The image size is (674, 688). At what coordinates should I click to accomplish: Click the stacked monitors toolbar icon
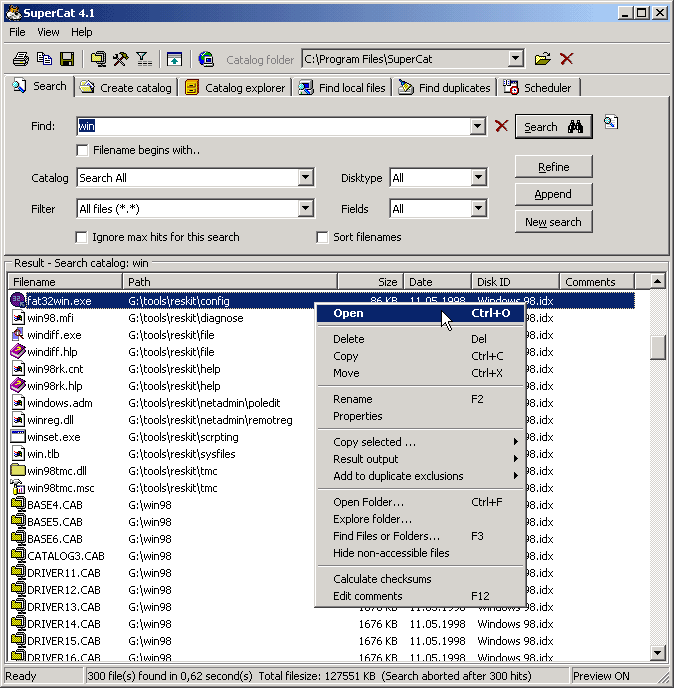98,59
